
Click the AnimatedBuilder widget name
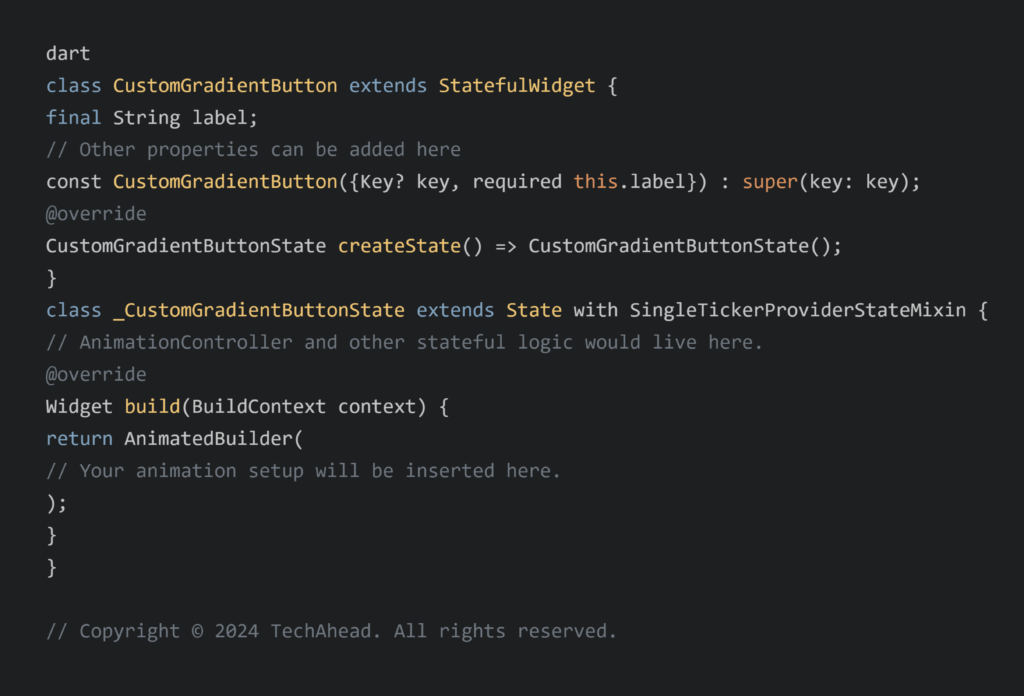[x=208, y=438]
